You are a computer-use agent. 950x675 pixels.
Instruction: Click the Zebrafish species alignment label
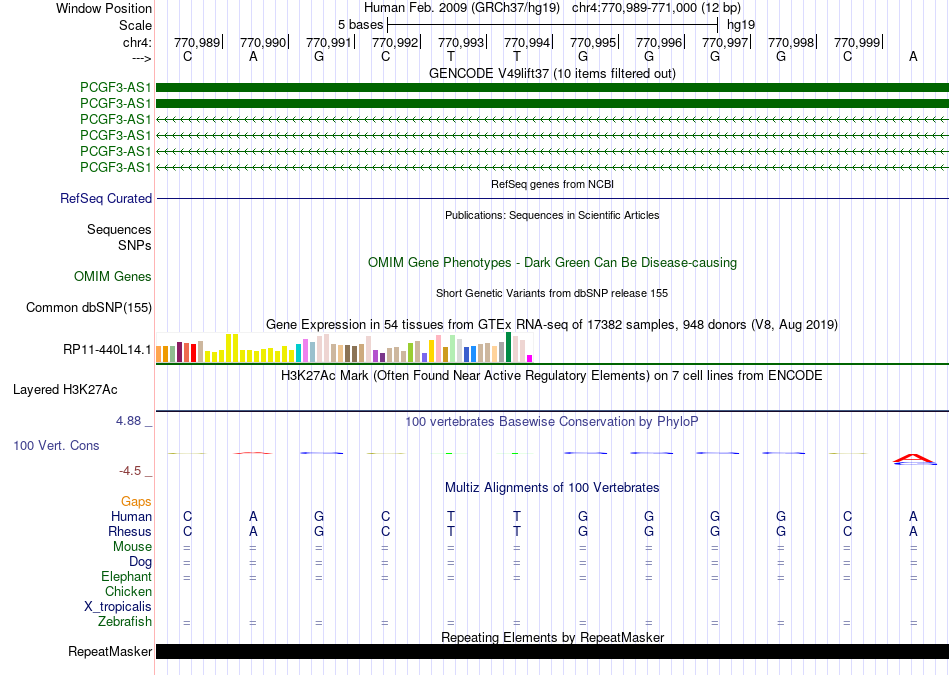pyautogui.click(x=125, y=621)
